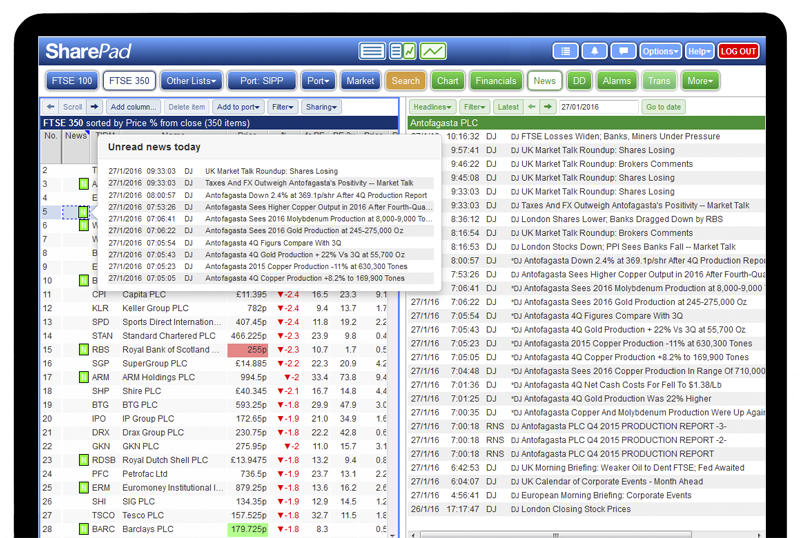Select the FTSE 100 list tab
The width and height of the screenshot is (800, 538).
[71, 81]
